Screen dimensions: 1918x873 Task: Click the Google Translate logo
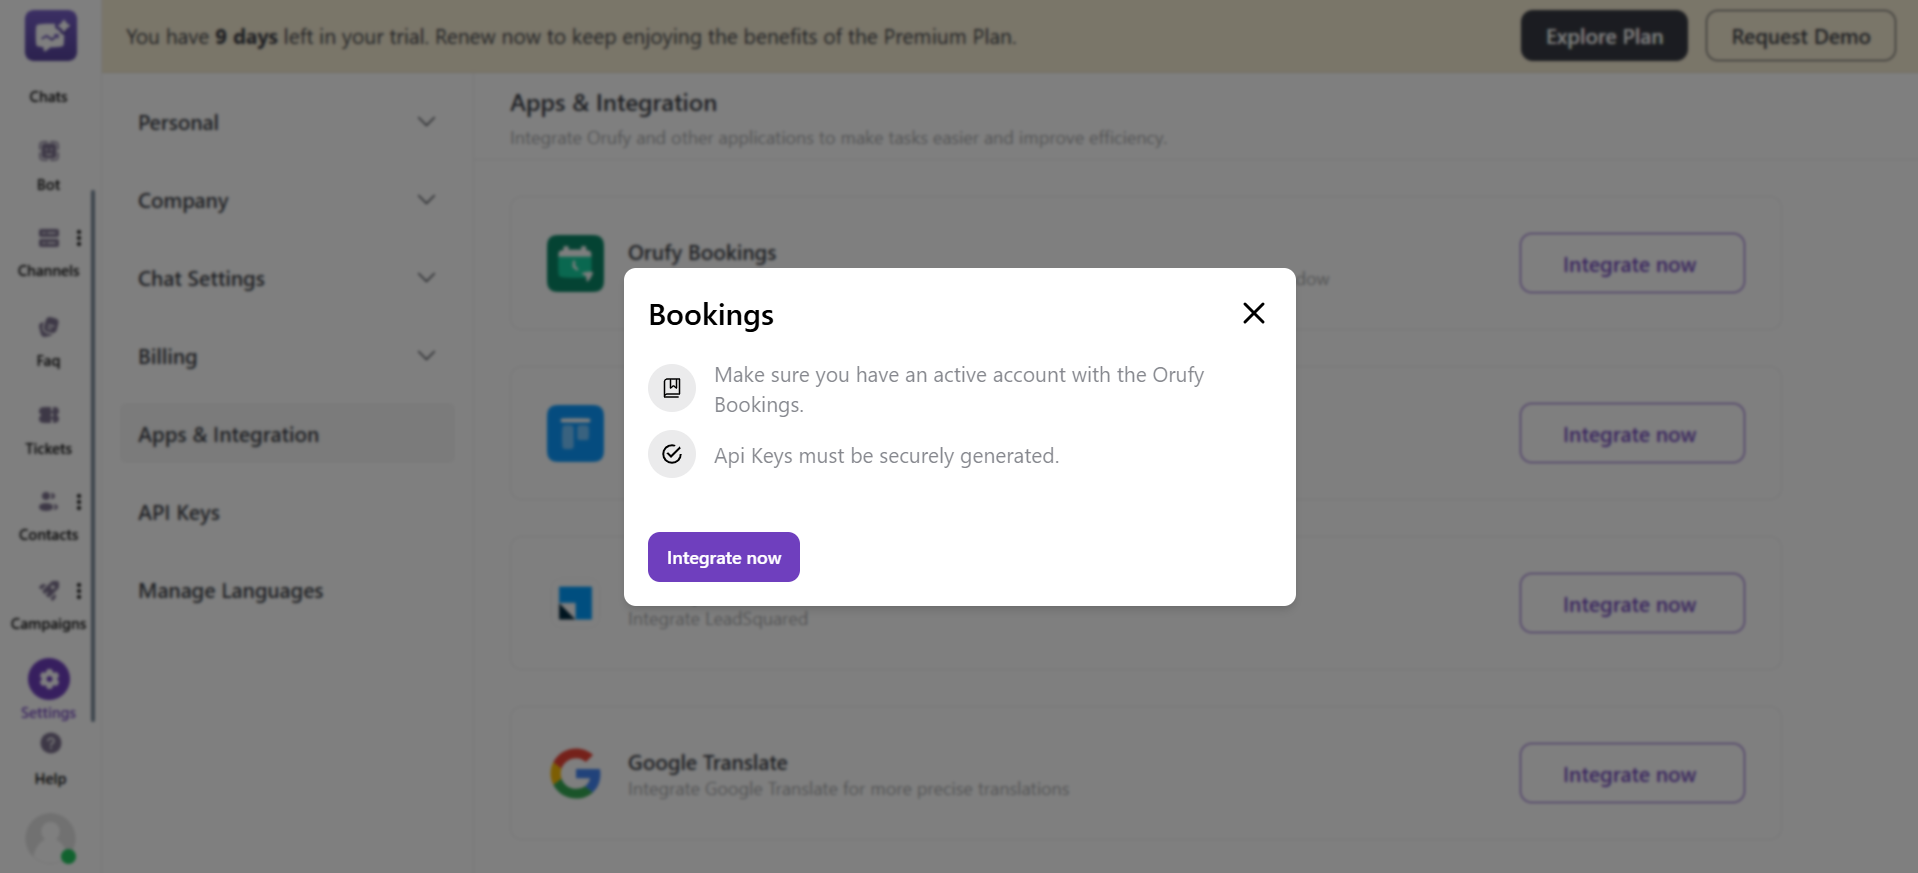(577, 773)
